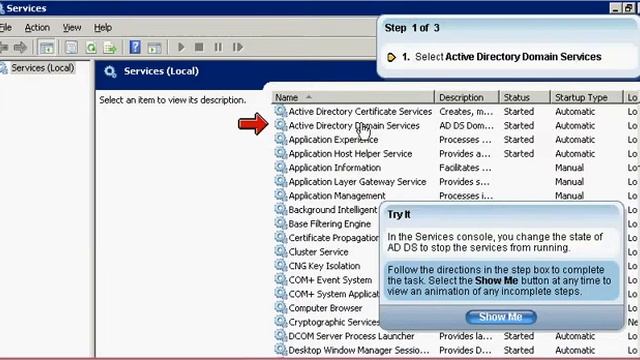Click Manual startup type for Application Layer Gateway Service
Viewport: 640px width, 360px height.
[569, 182]
